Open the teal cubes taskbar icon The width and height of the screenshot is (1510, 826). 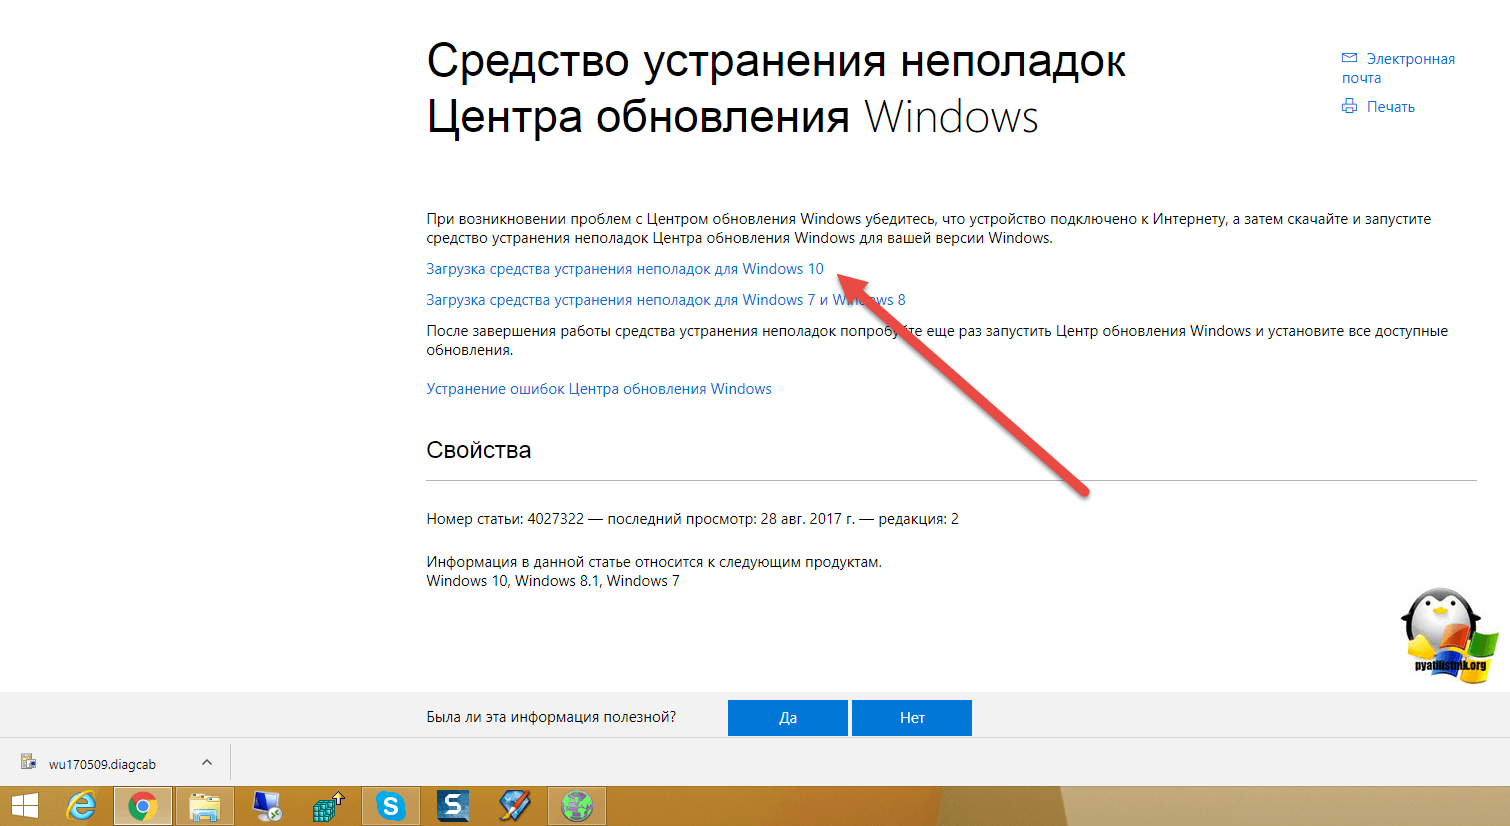[328, 806]
